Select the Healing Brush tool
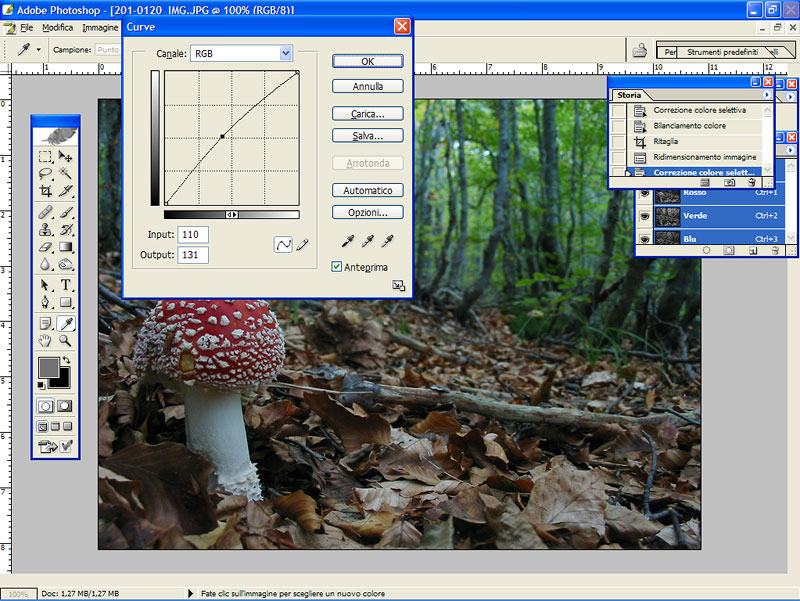This screenshot has width=800, height=601. (45, 212)
